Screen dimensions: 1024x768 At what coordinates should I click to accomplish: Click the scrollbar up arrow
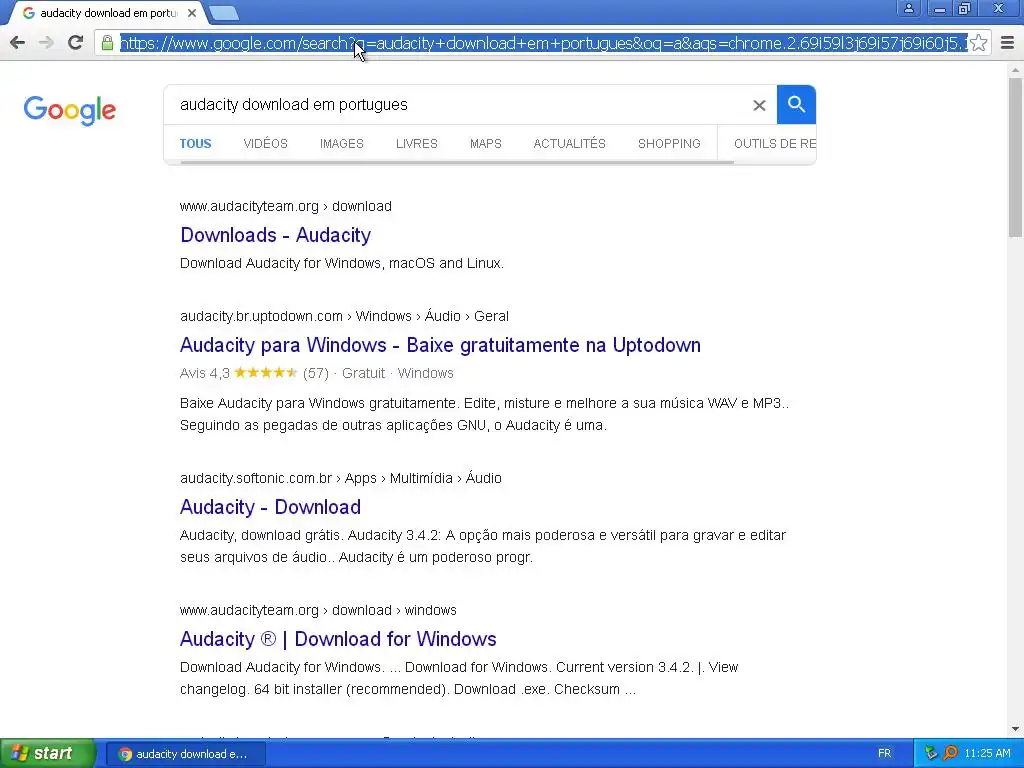tap(1015, 70)
